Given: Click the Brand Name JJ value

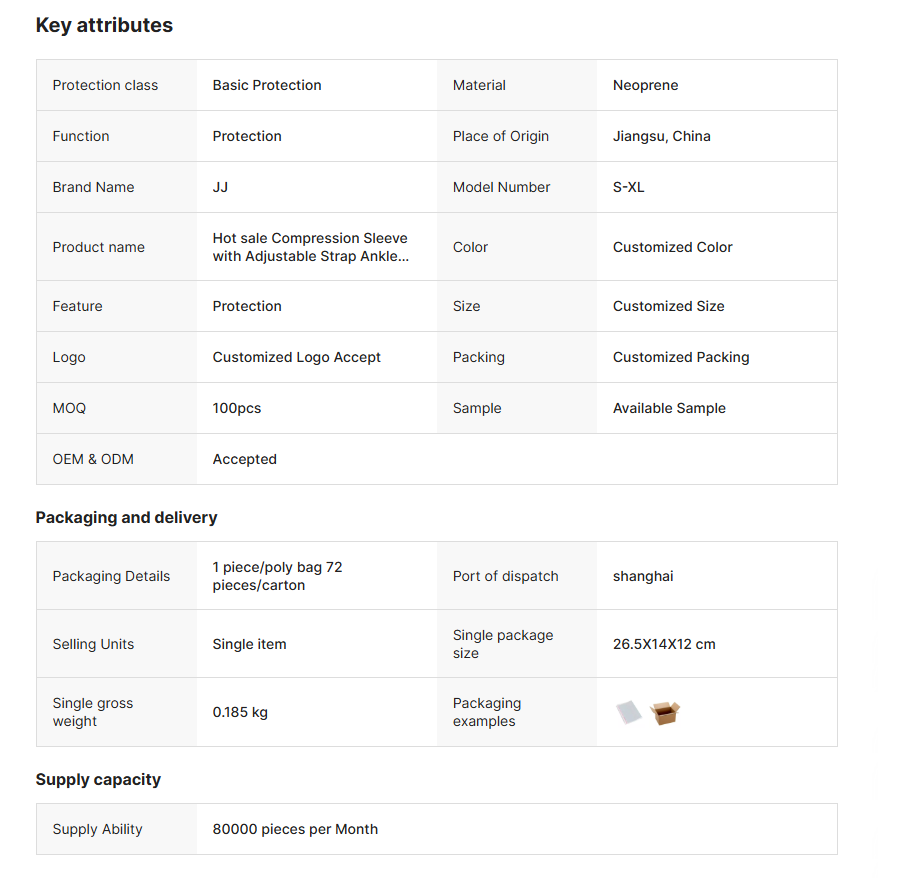Looking at the screenshot, I should (x=220, y=187).
